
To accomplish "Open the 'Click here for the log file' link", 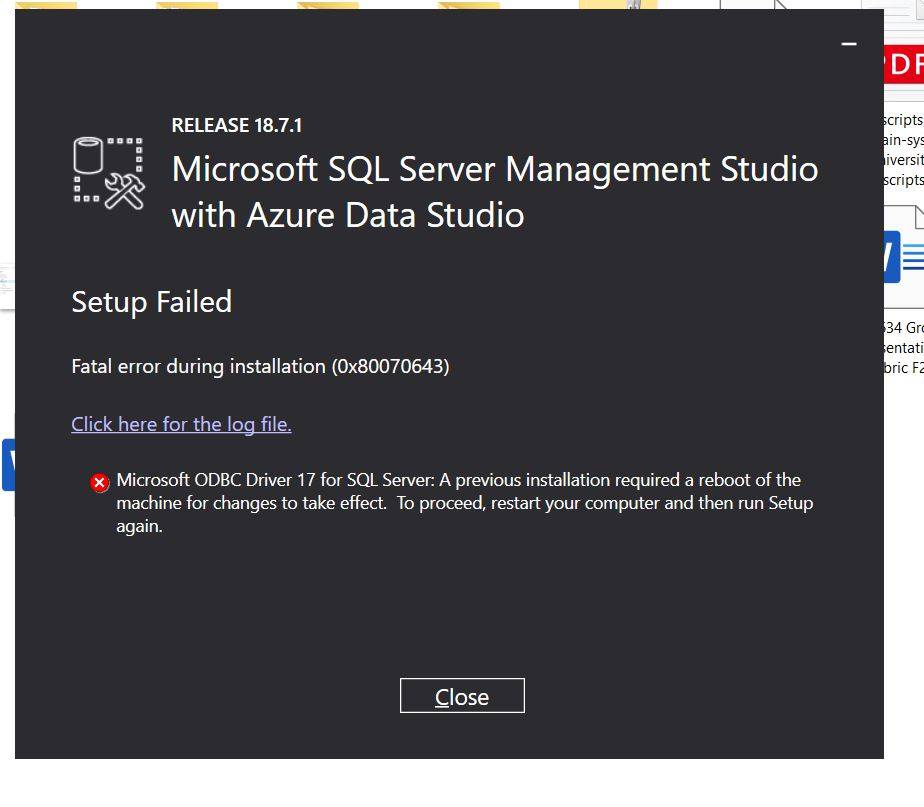I will pyautogui.click(x=181, y=424).
